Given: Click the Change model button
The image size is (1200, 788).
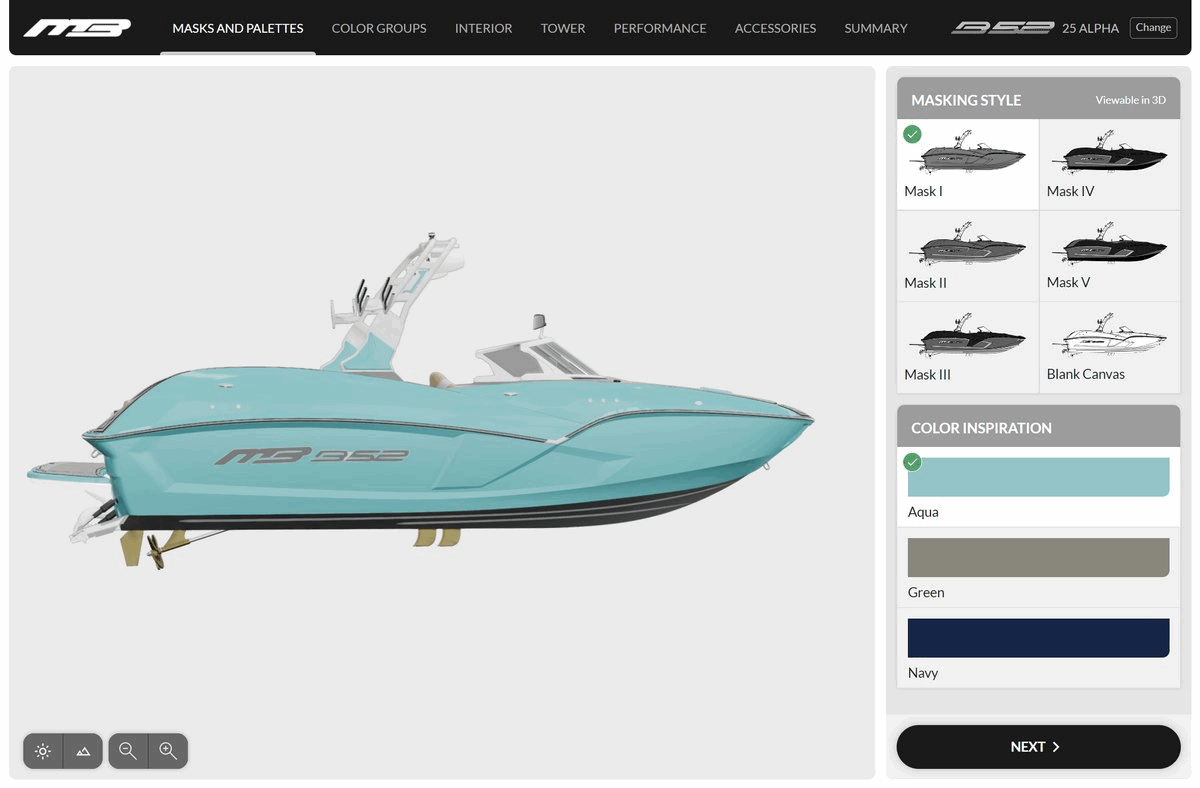Looking at the screenshot, I should [x=1153, y=28].
